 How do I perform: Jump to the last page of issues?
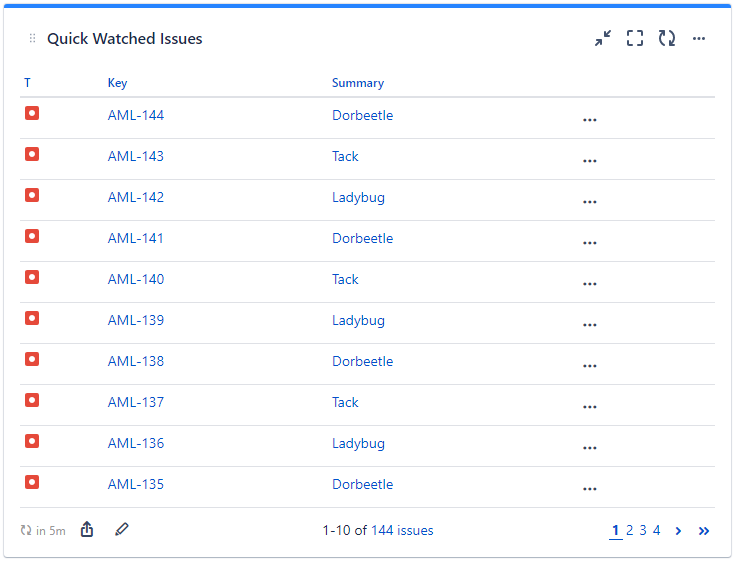tap(704, 531)
